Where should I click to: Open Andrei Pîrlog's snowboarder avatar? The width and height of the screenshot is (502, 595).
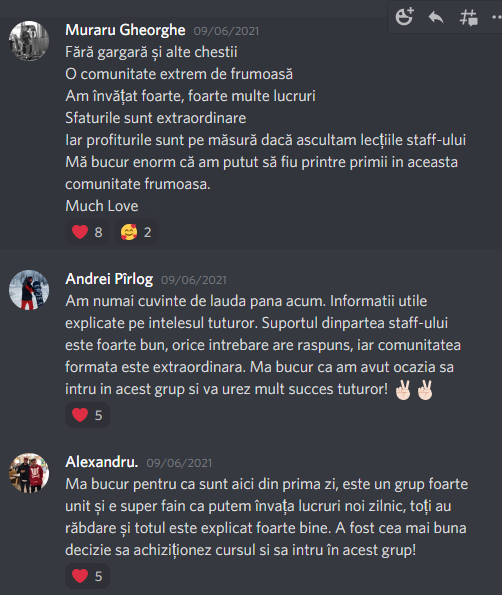(x=29, y=290)
